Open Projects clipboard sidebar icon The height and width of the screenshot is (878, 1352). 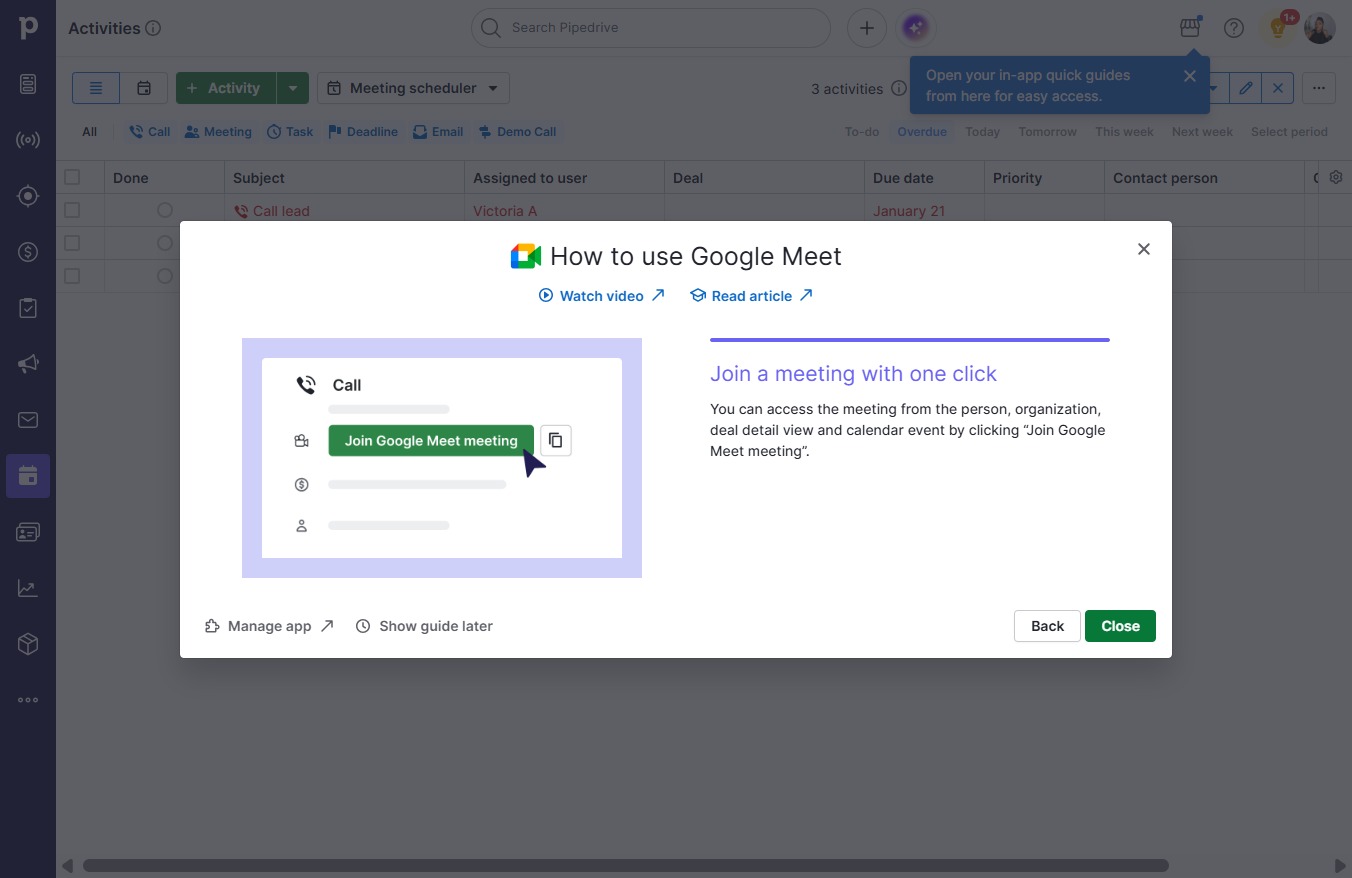tap(28, 308)
